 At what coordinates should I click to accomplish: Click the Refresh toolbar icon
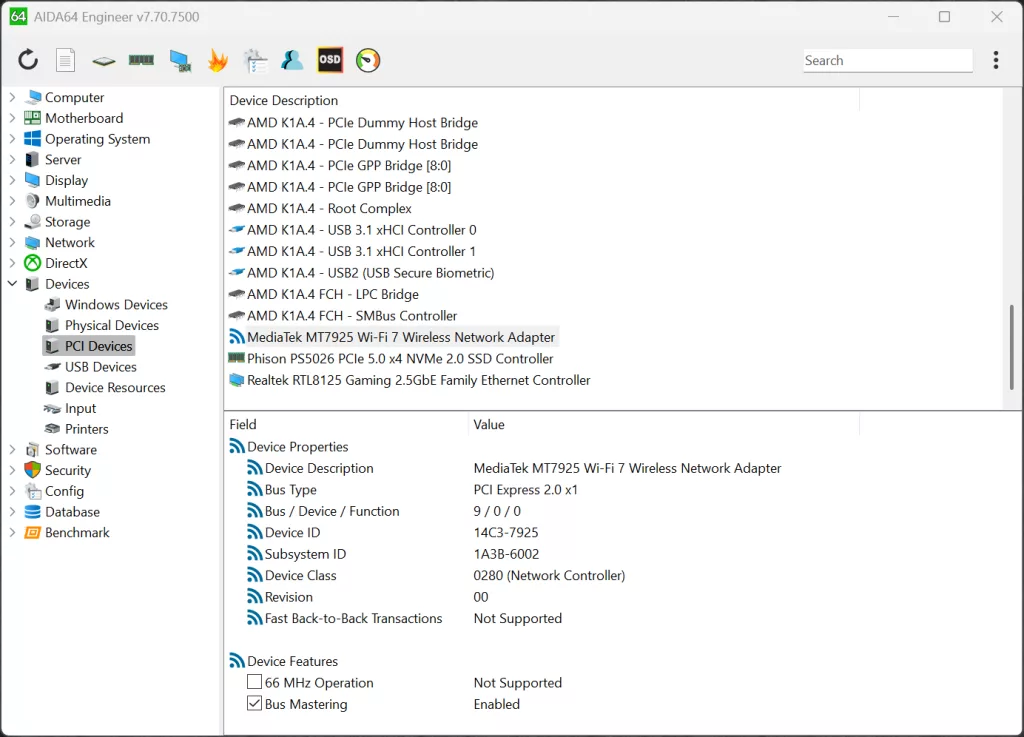click(27, 60)
